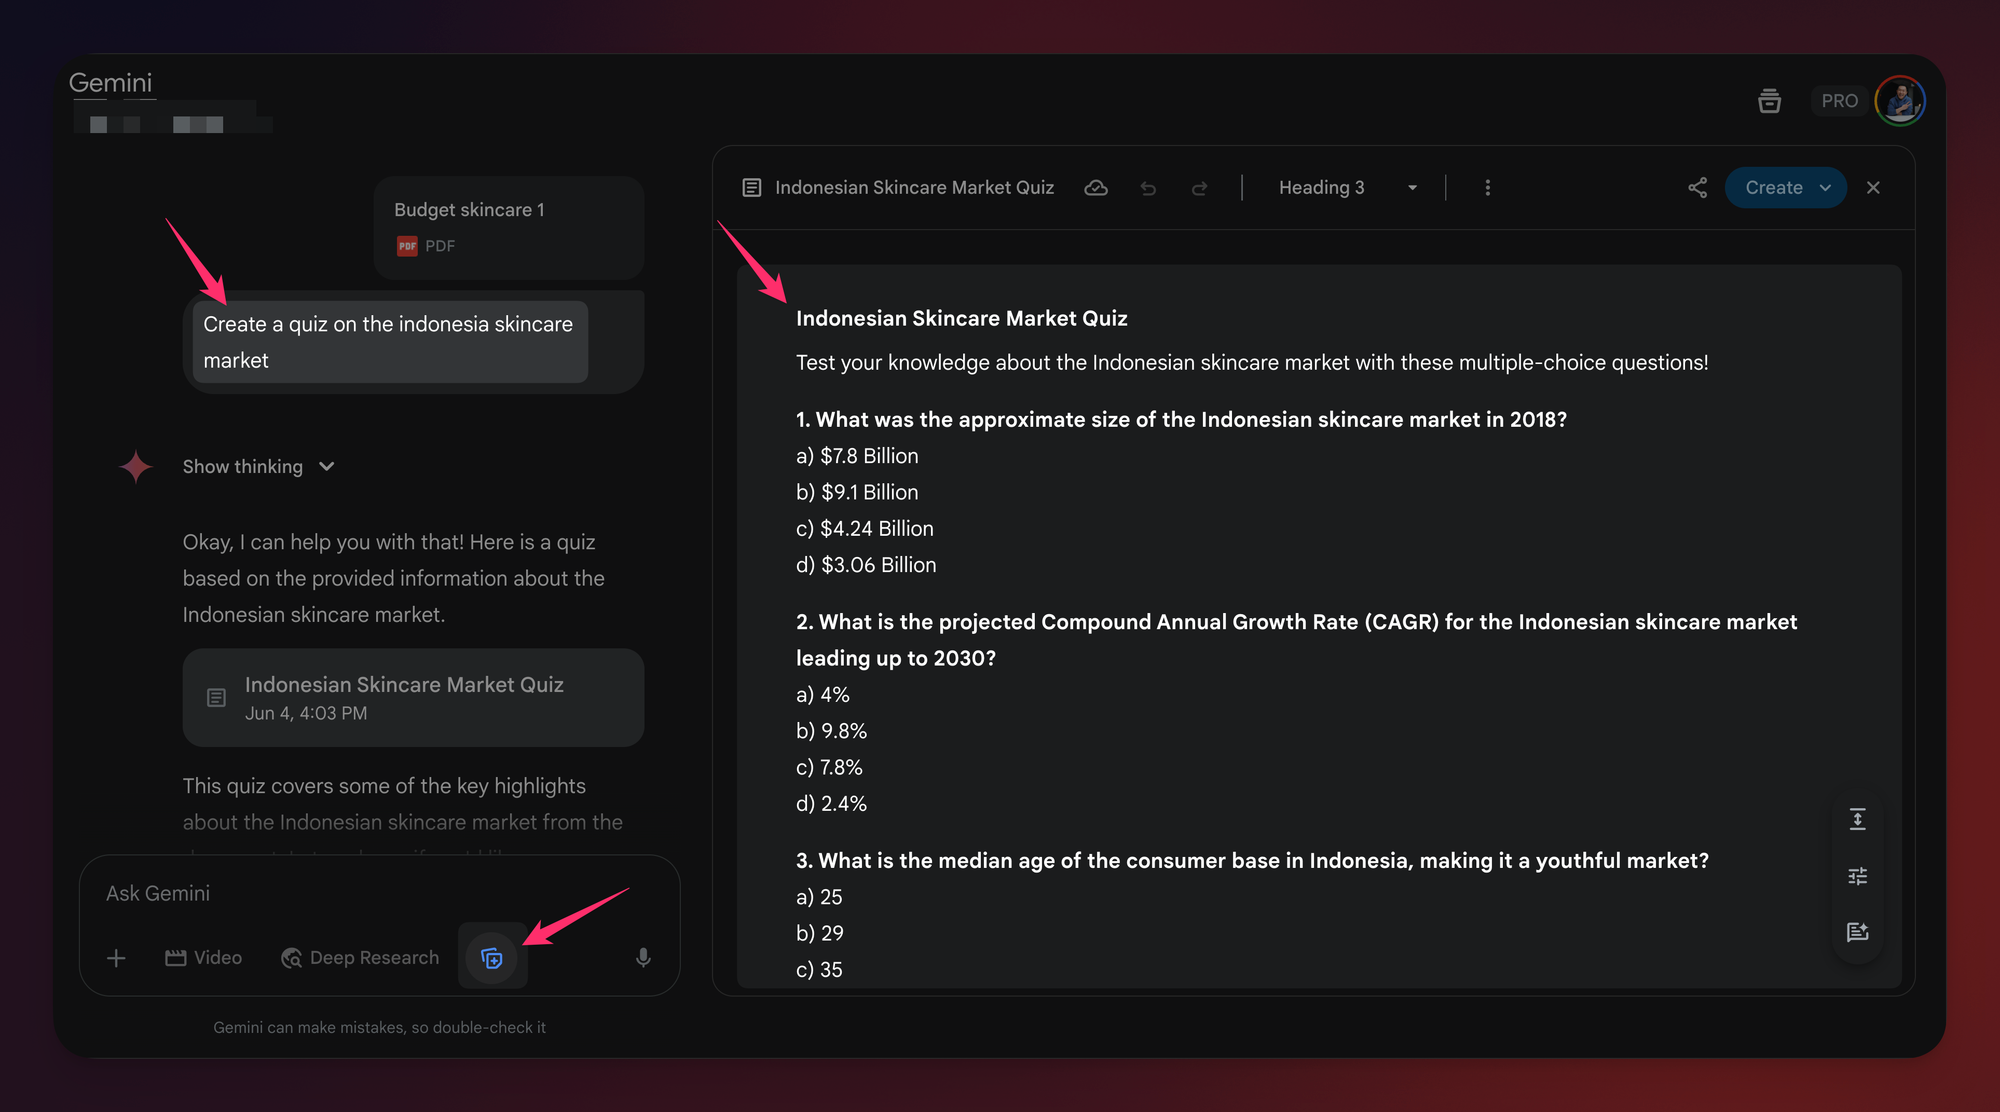Click the share icon in canvas header

(x=1697, y=188)
